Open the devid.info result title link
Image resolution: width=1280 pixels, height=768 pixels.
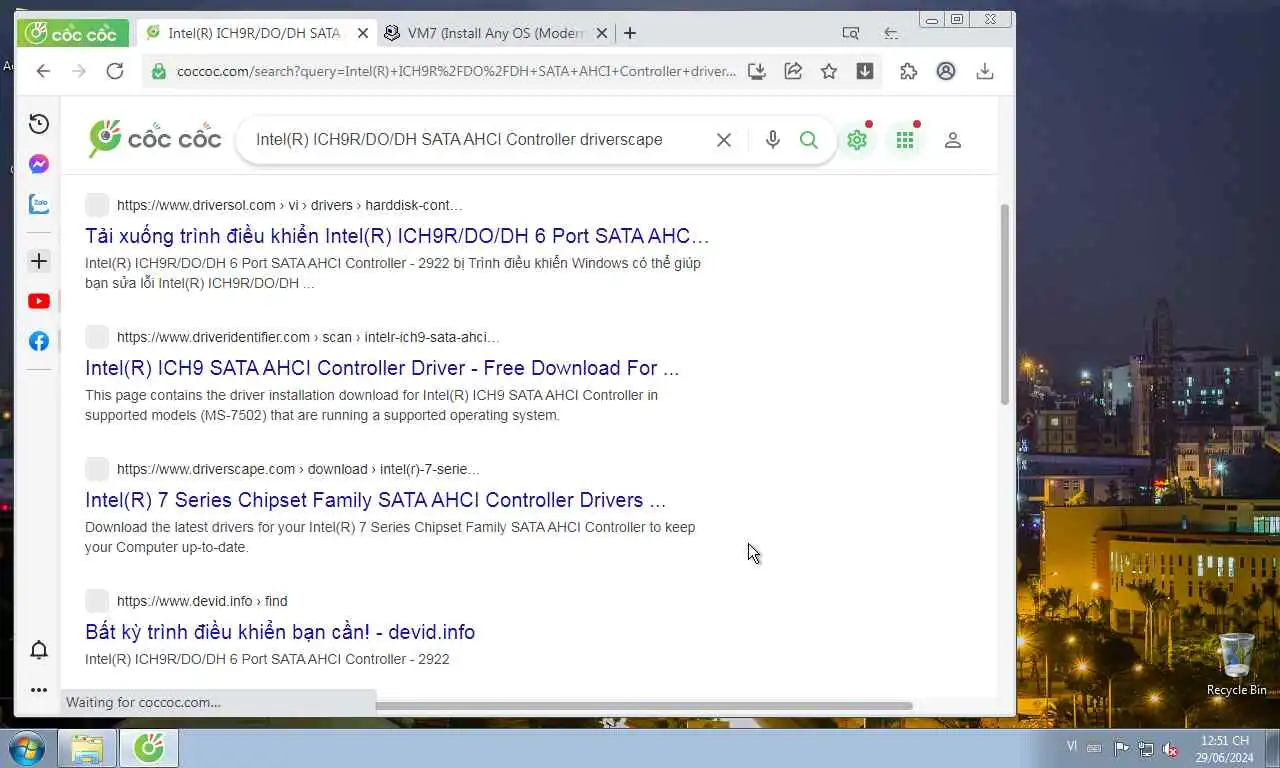[x=280, y=632]
